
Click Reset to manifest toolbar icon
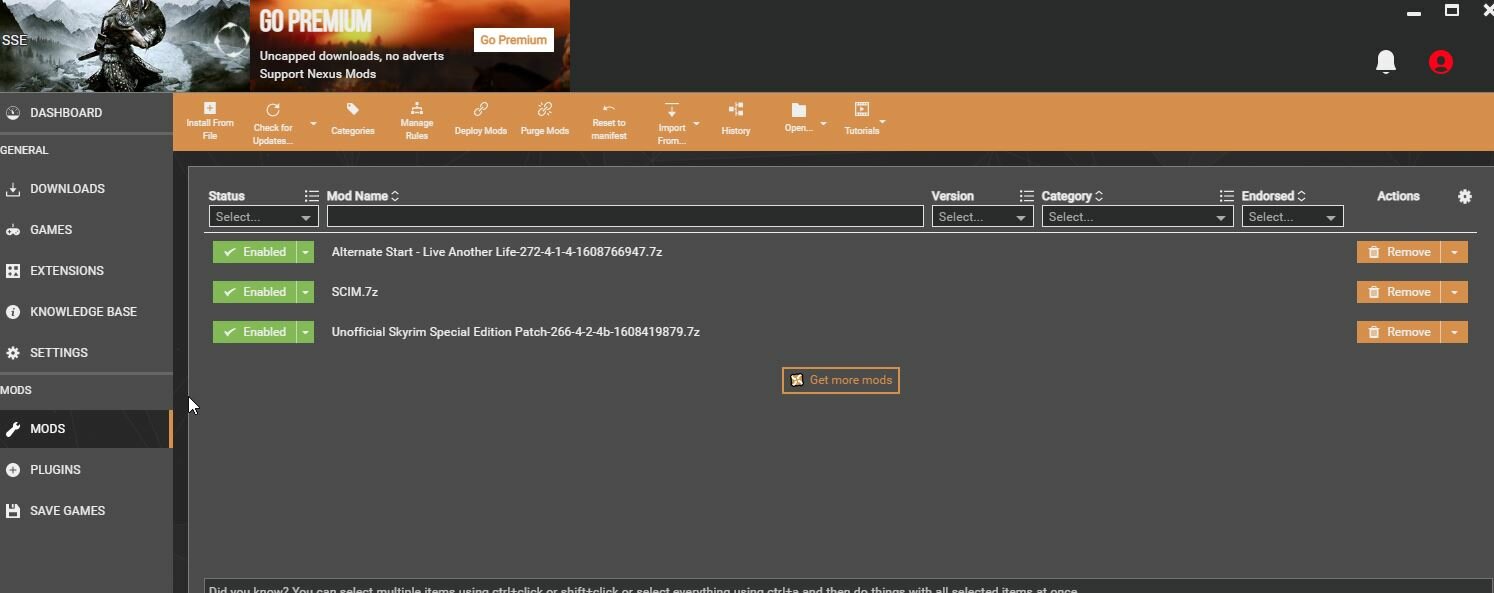point(609,122)
